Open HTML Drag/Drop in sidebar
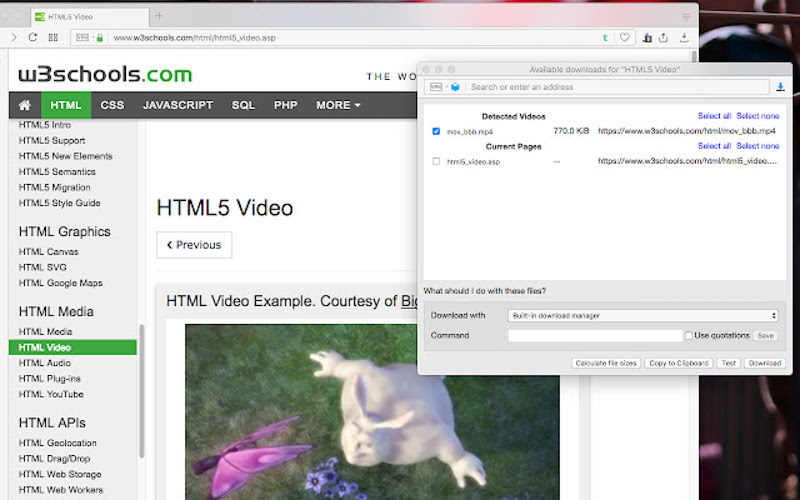Image resolution: width=800 pixels, height=500 pixels. point(54,459)
